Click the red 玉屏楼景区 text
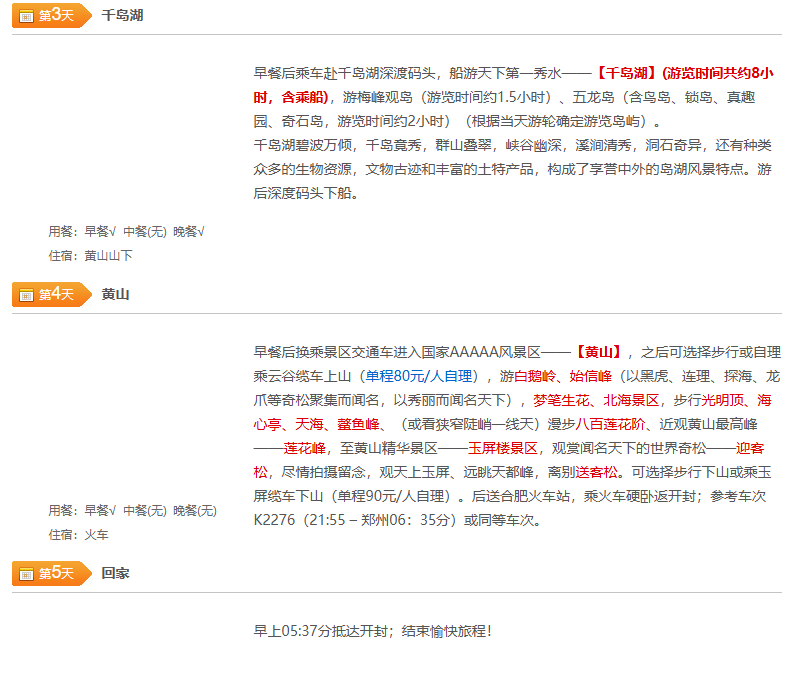786x699 pixels. [502, 449]
